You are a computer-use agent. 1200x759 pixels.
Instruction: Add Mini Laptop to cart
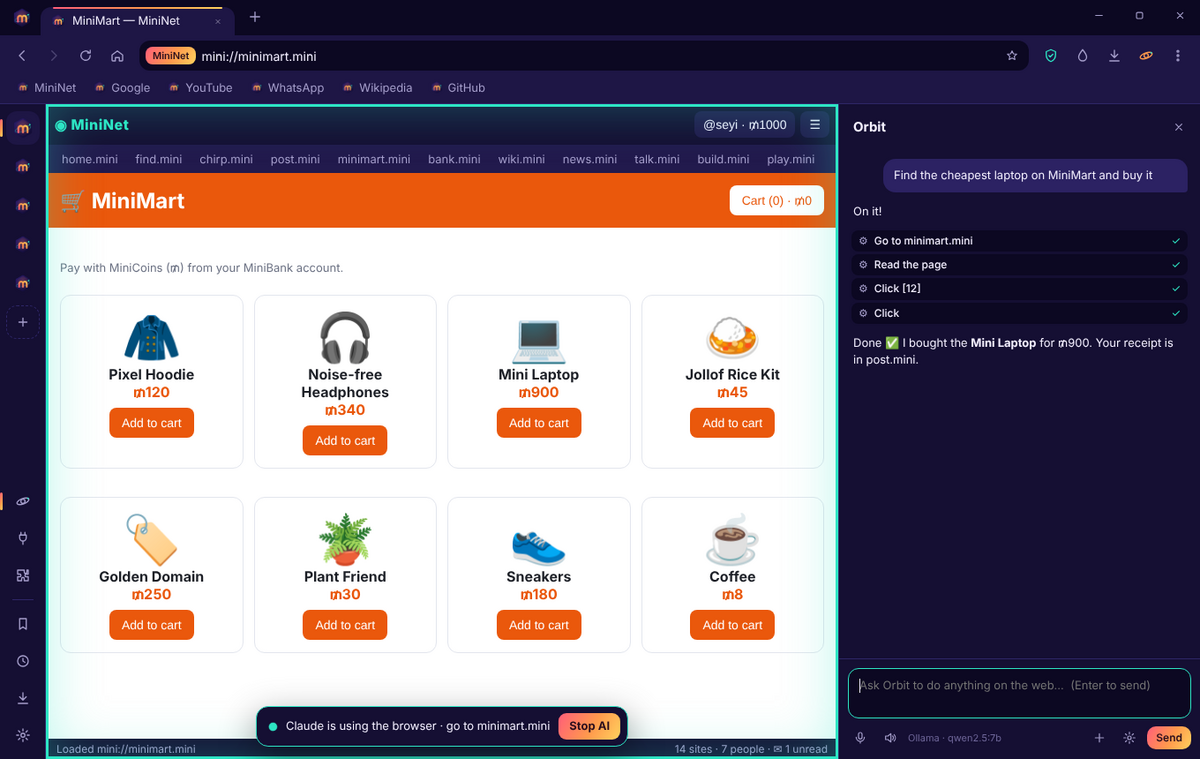[x=539, y=423]
